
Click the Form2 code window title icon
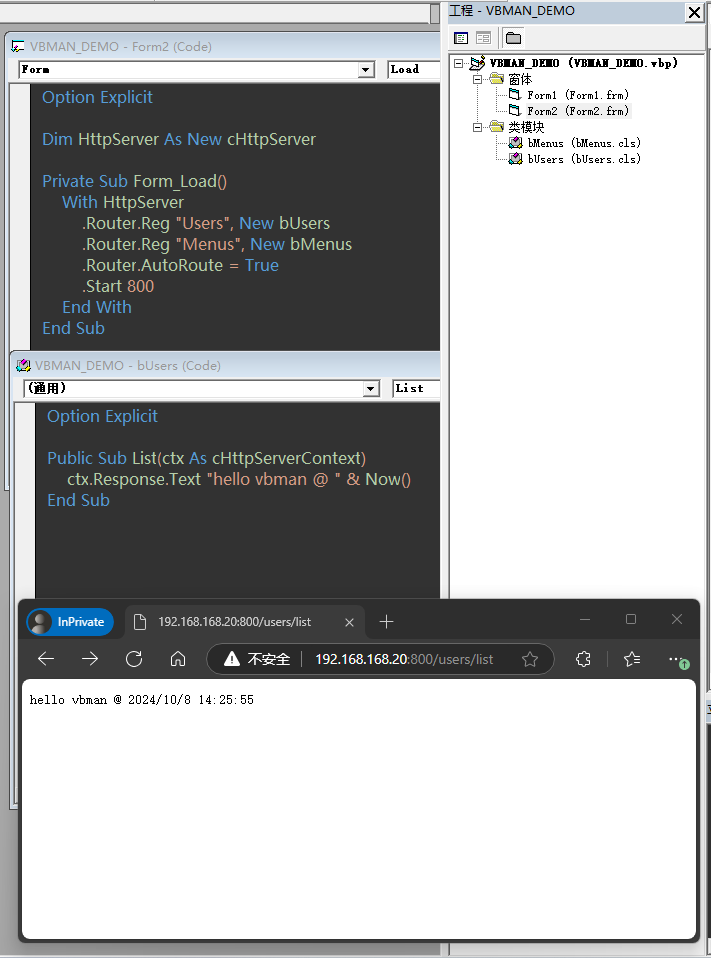[18, 46]
